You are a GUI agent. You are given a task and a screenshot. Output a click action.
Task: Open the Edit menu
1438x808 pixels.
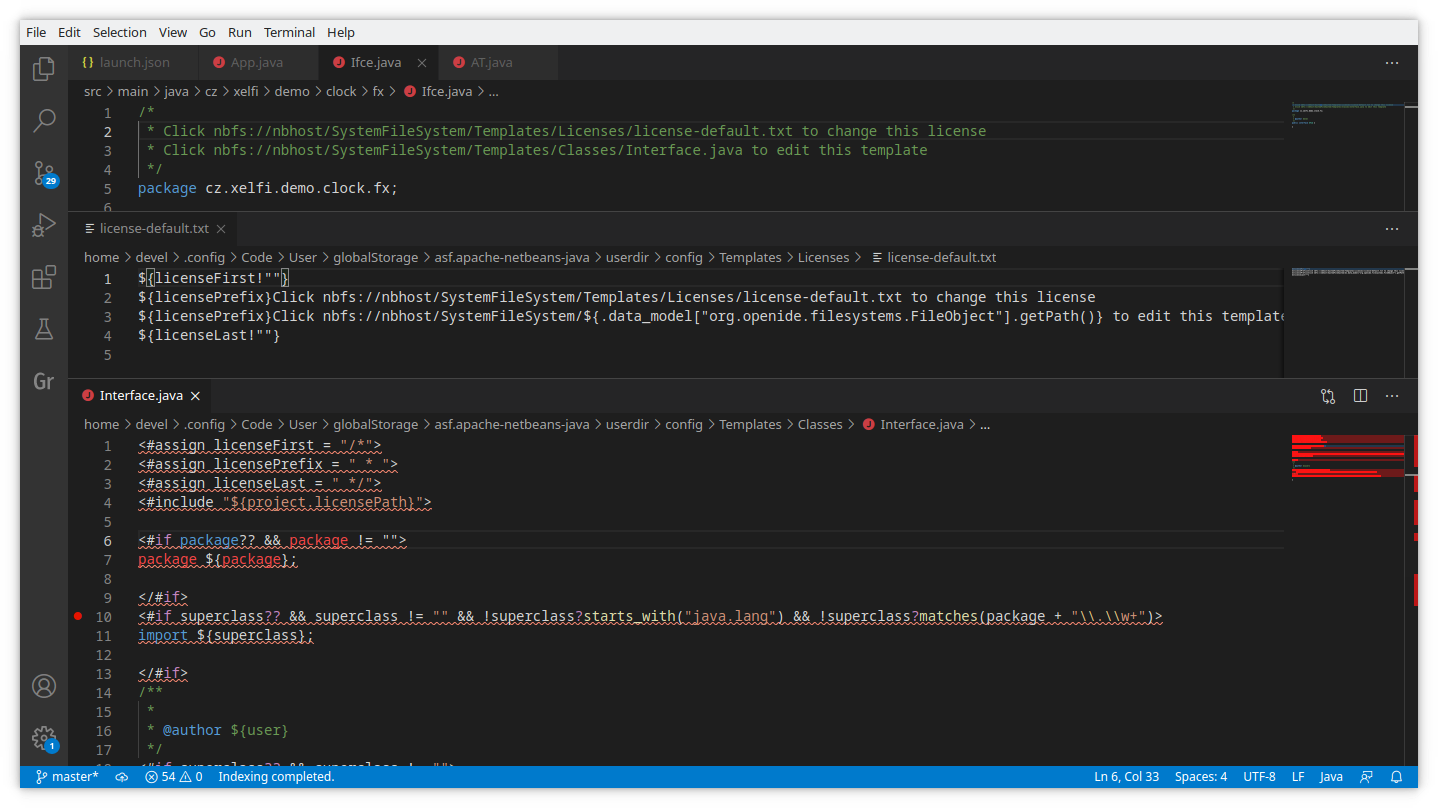coord(69,32)
